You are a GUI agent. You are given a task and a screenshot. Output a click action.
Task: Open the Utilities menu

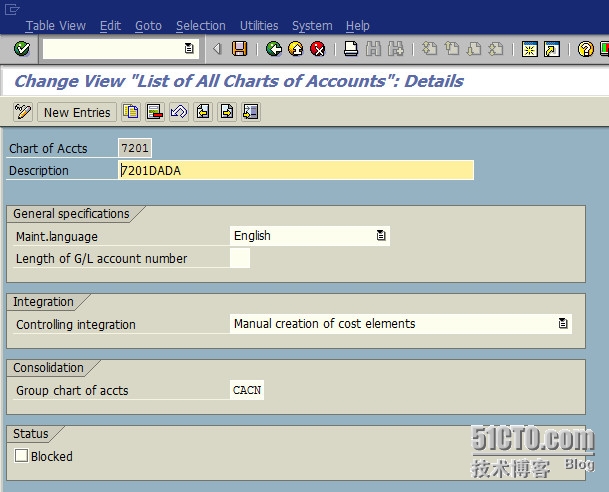(x=259, y=26)
